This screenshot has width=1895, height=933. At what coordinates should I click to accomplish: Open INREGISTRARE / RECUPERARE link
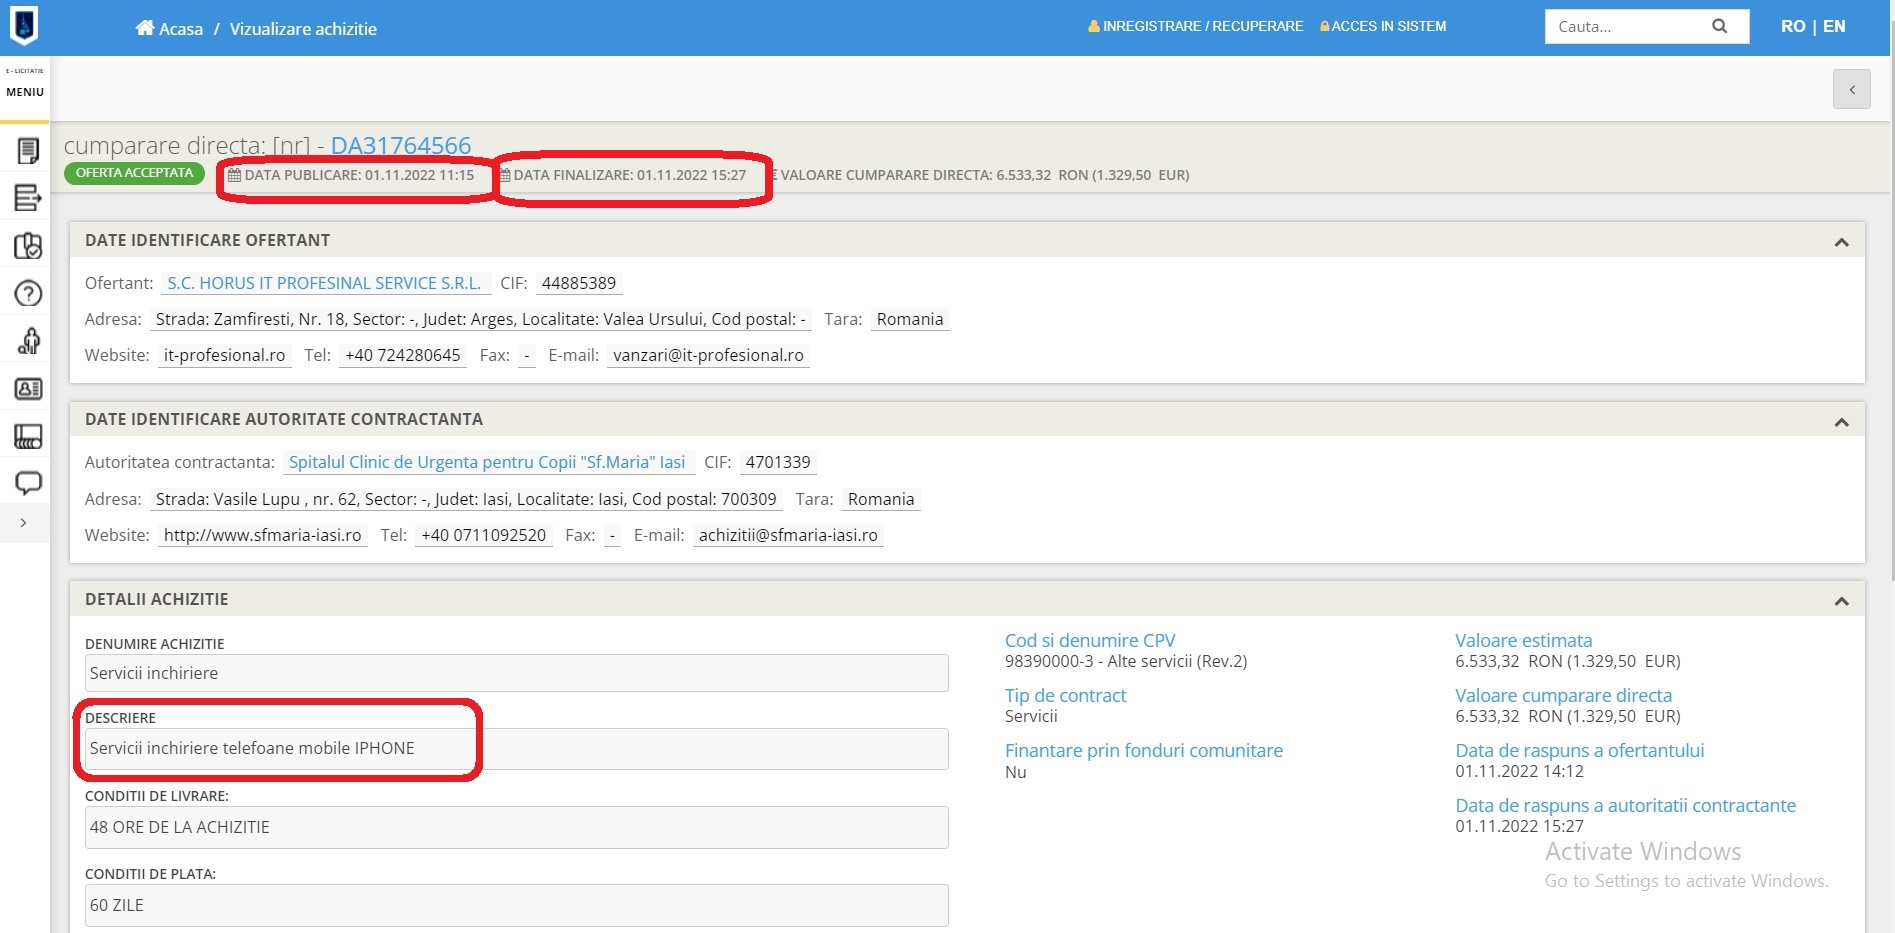click(1203, 26)
